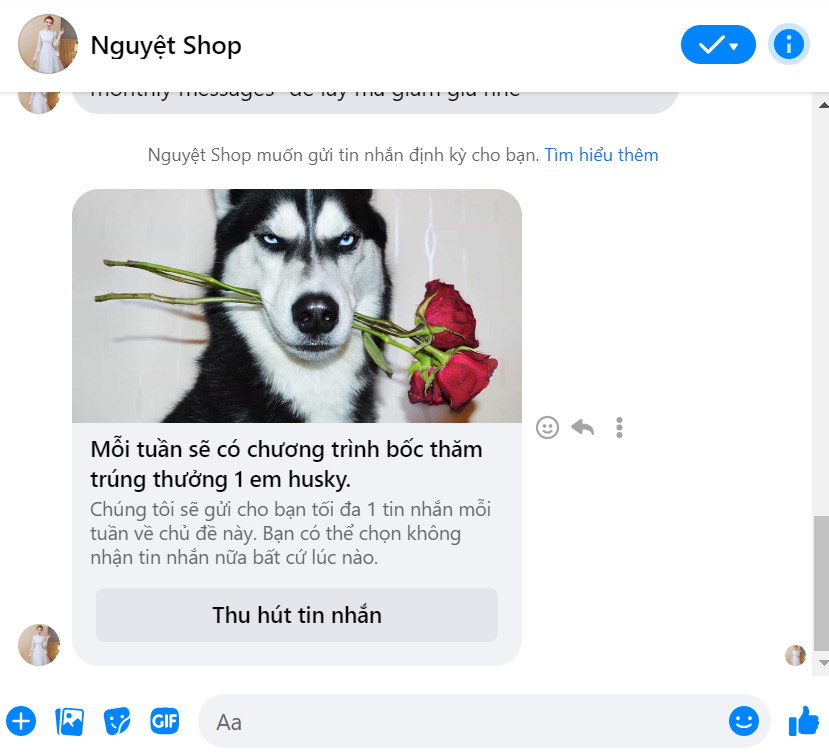
Task: Click Nguyệt Shop profile picture in header
Action: (48, 45)
